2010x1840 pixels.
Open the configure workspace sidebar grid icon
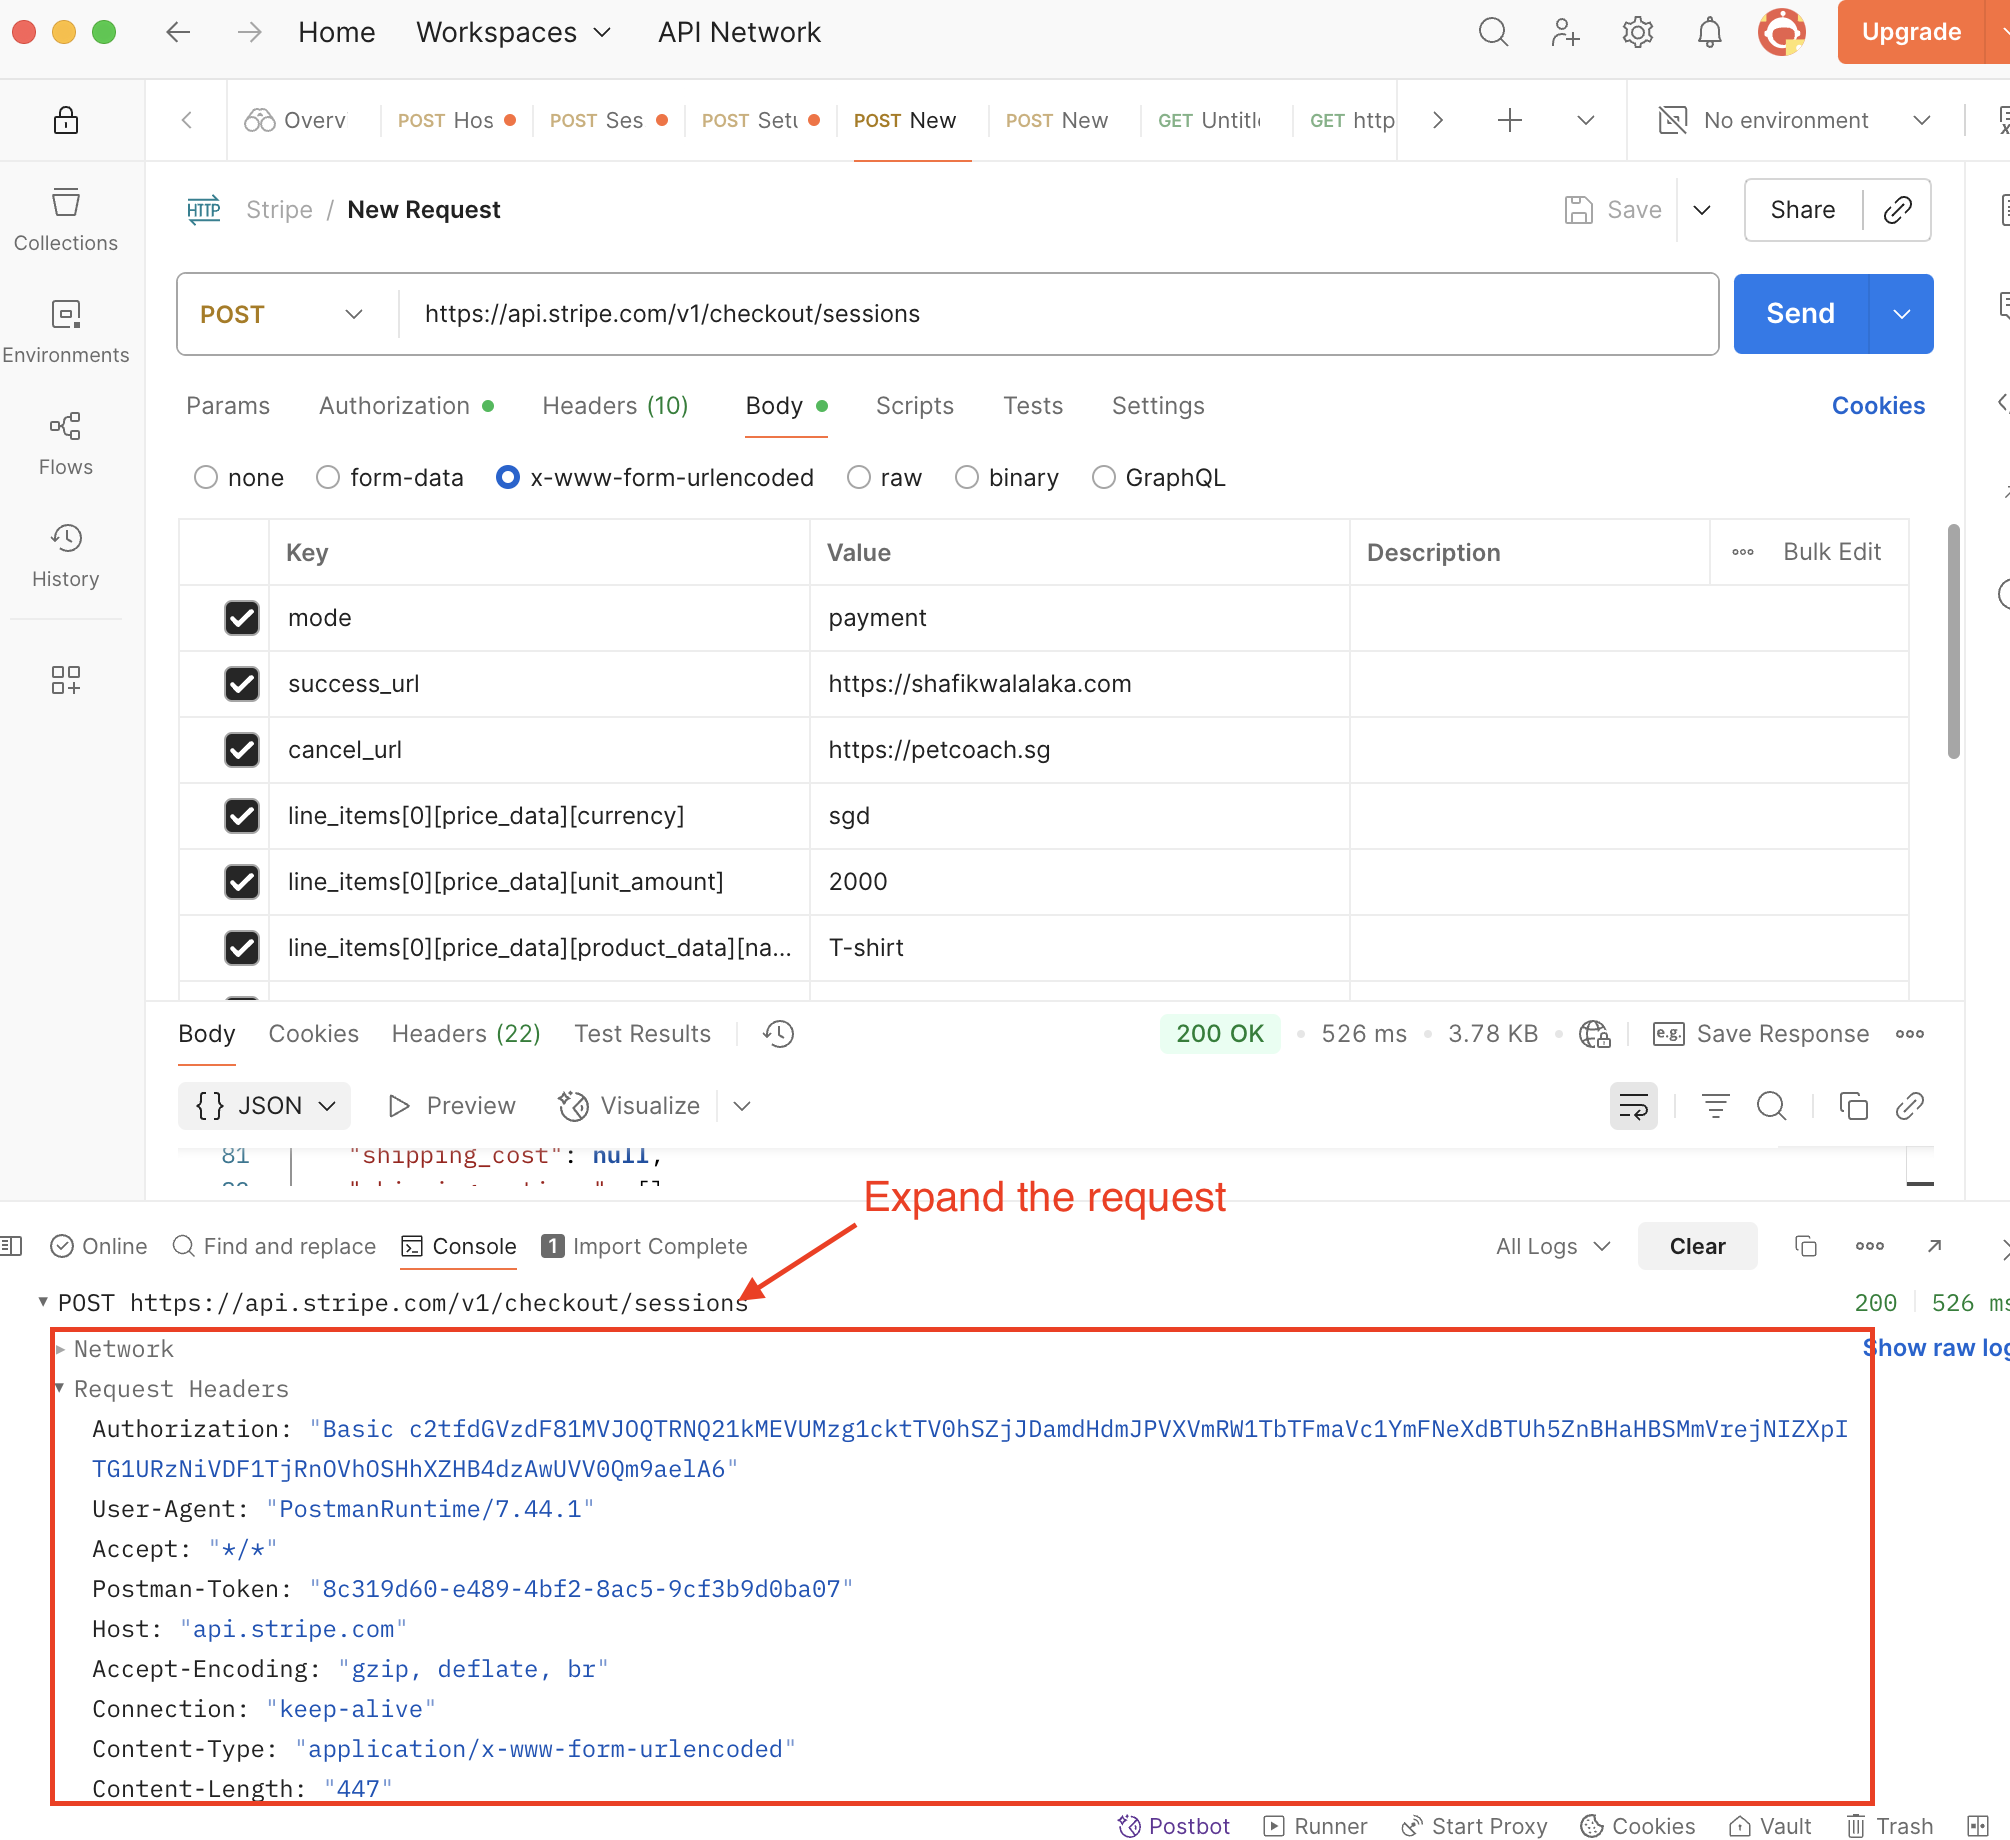[x=66, y=680]
